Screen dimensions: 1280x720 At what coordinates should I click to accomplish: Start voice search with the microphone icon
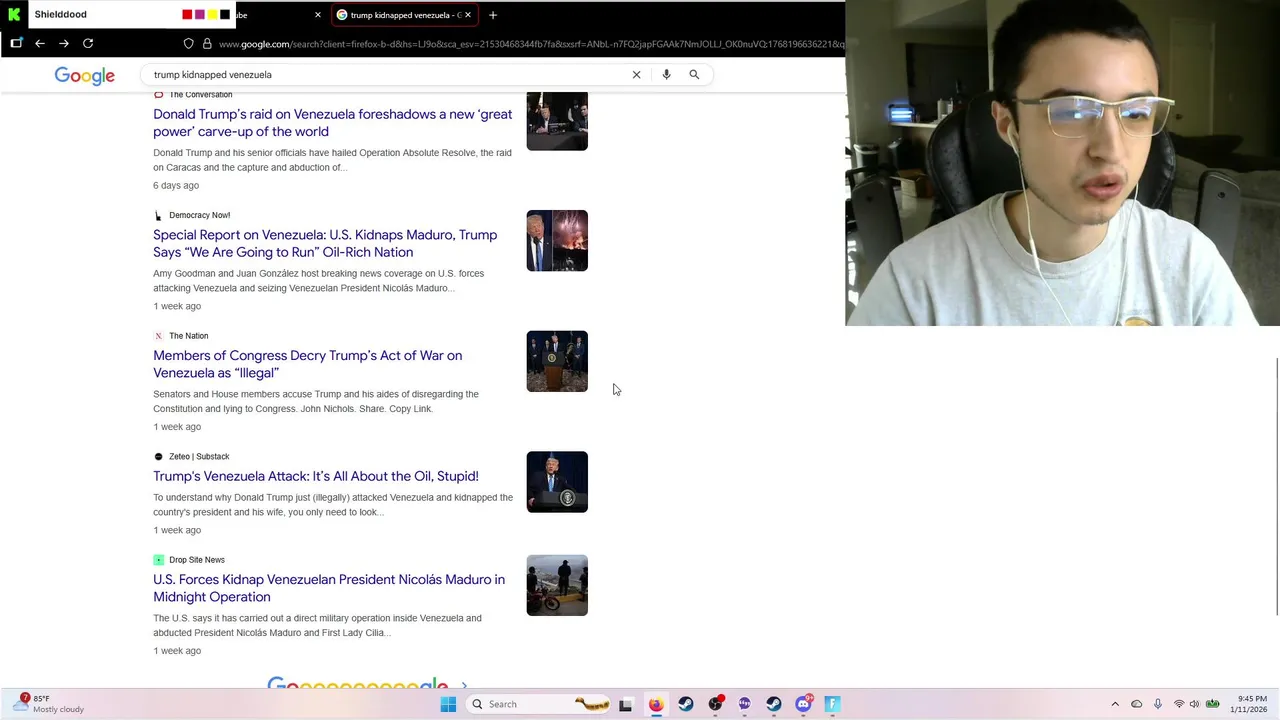[x=666, y=74]
